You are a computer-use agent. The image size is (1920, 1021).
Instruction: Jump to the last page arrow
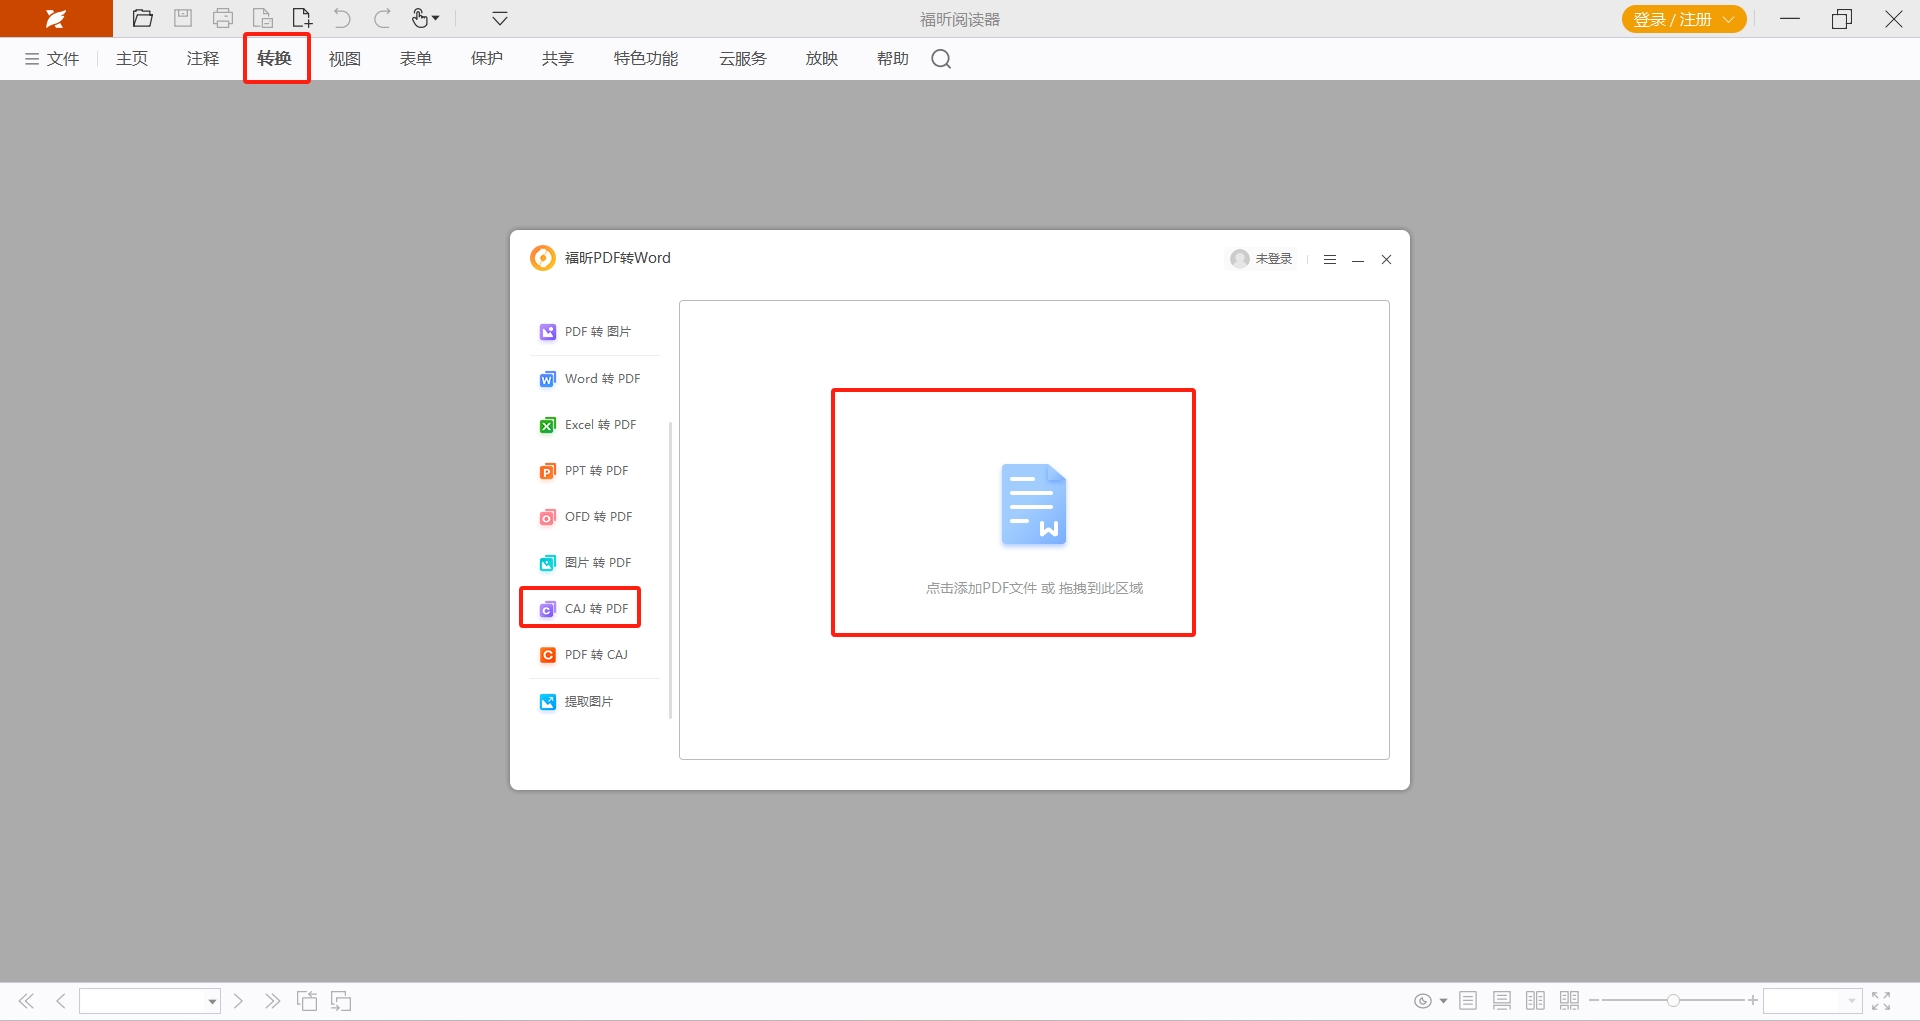(x=272, y=1001)
